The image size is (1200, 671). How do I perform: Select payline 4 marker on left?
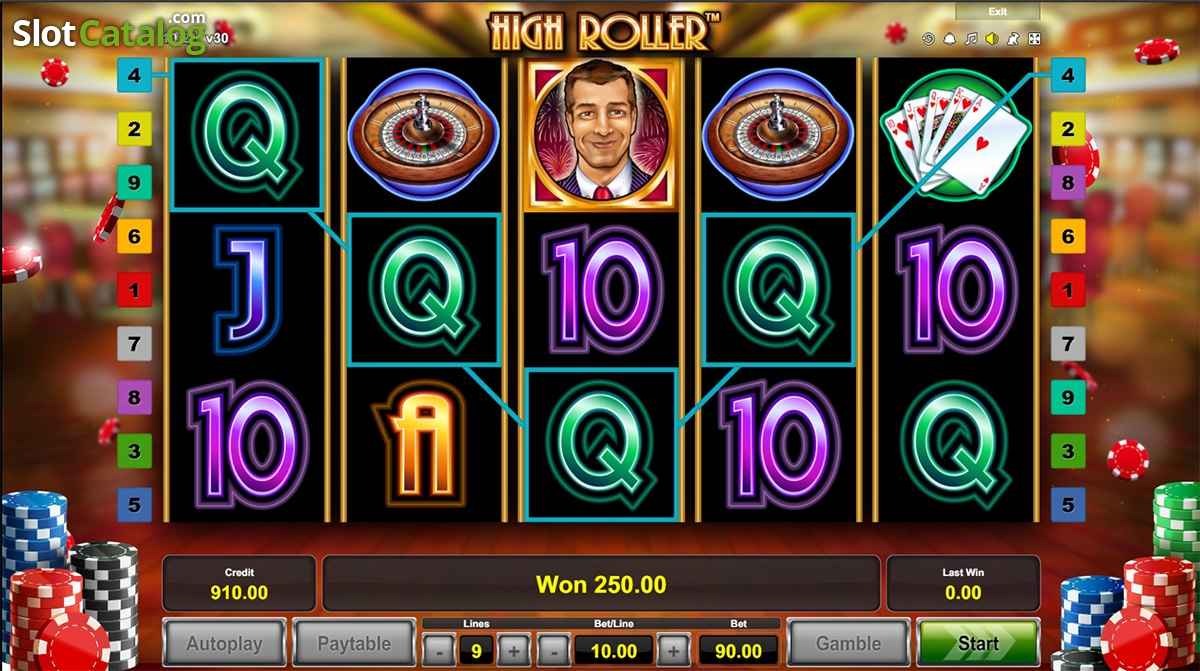point(134,74)
